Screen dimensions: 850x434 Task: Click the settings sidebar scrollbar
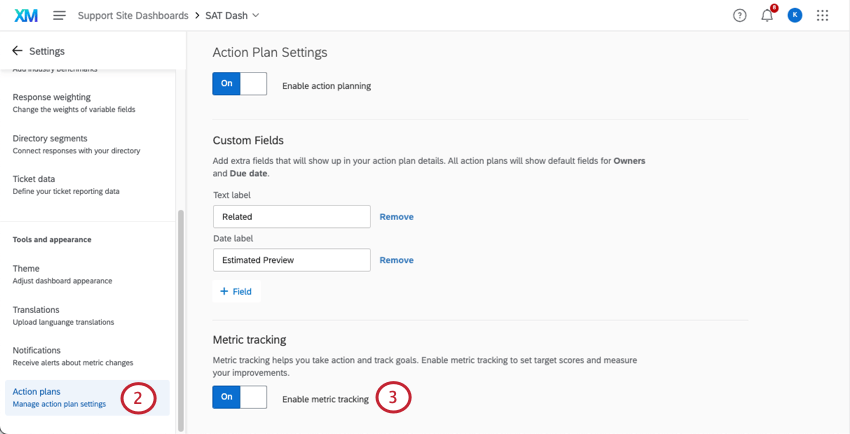tap(181, 320)
